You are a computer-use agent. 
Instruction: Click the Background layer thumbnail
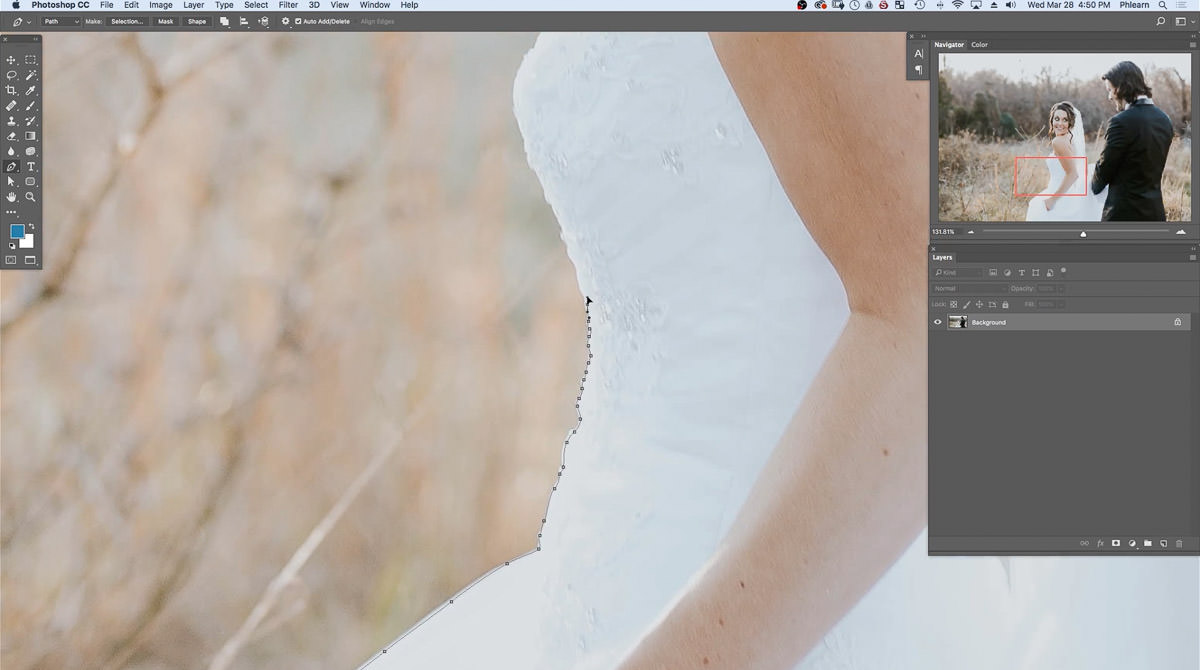click(x=958, y=322)
